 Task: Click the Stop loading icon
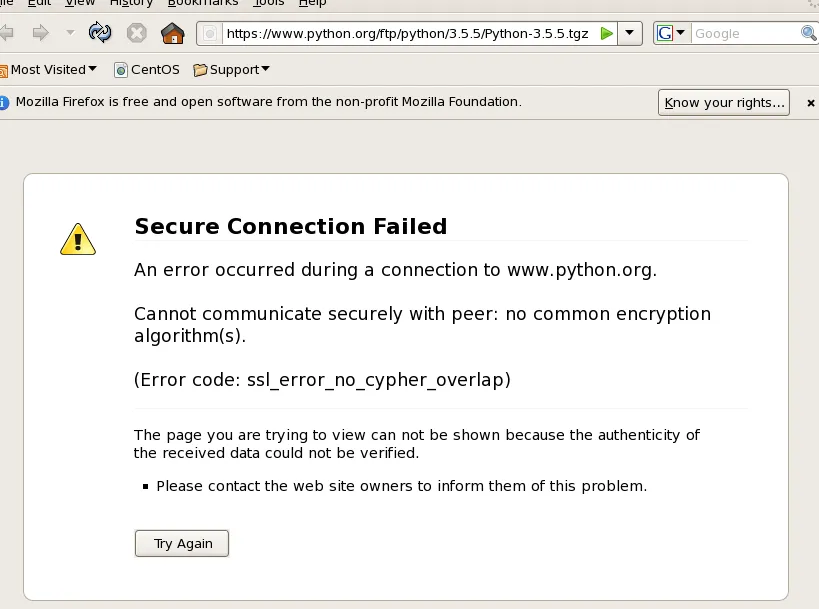[137, 33]
